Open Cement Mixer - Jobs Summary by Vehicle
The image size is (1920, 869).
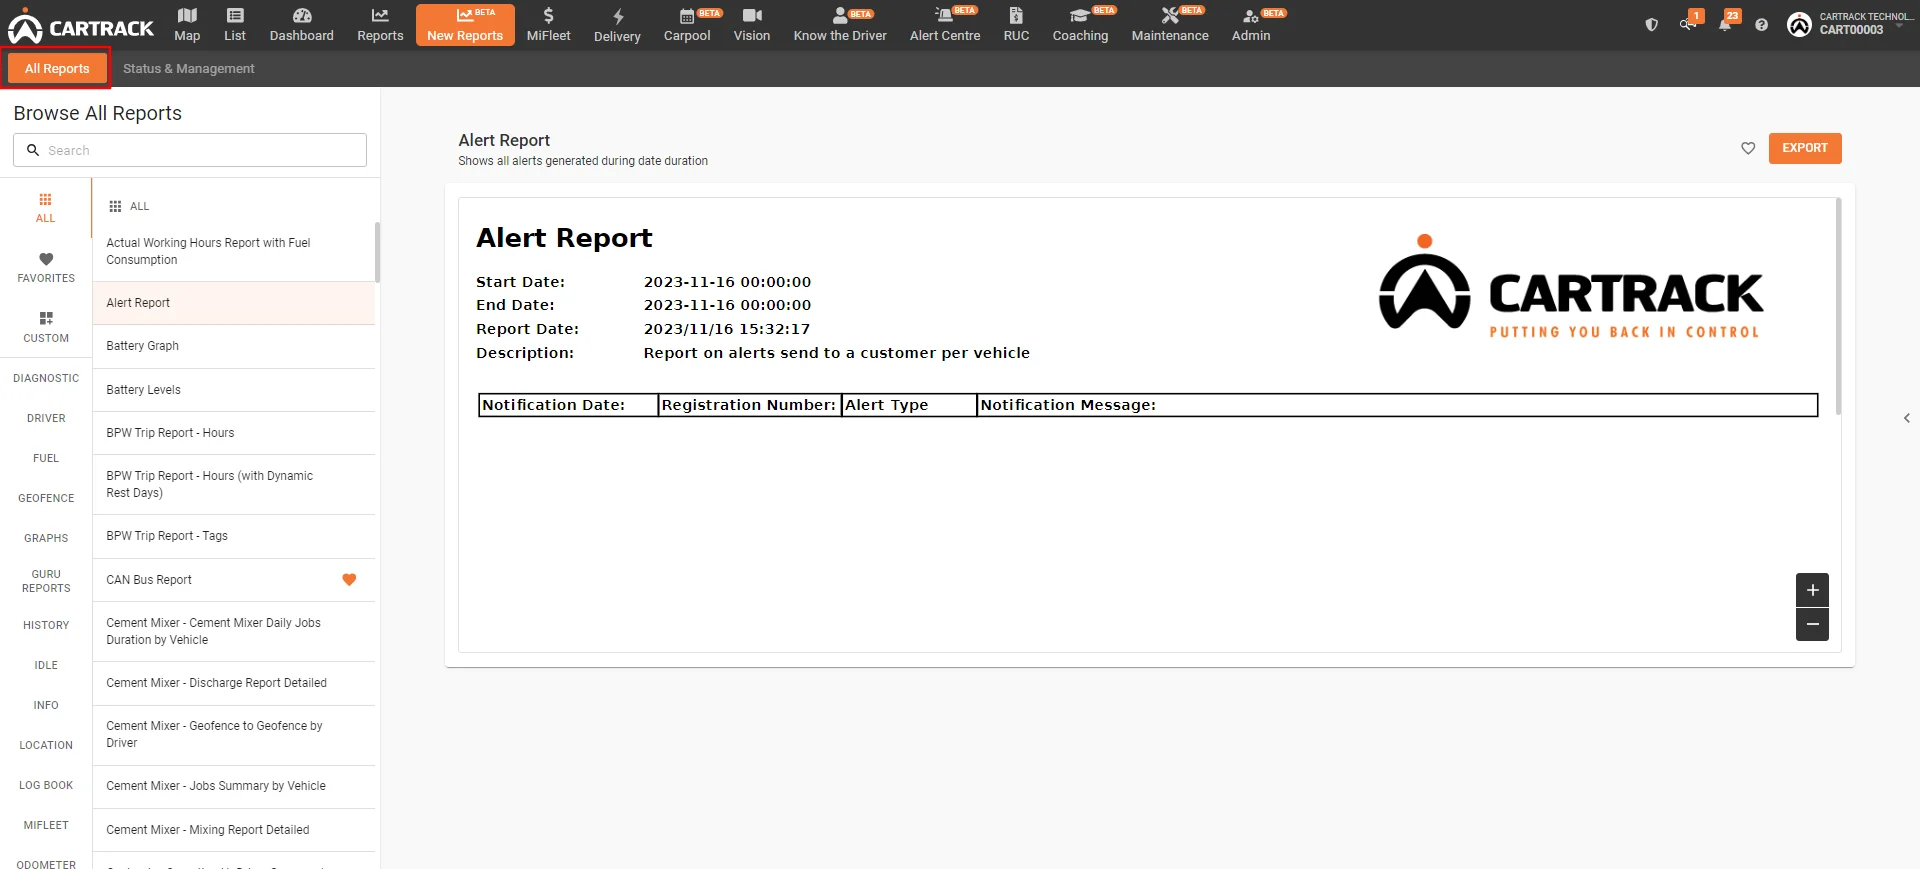(234, 786)
